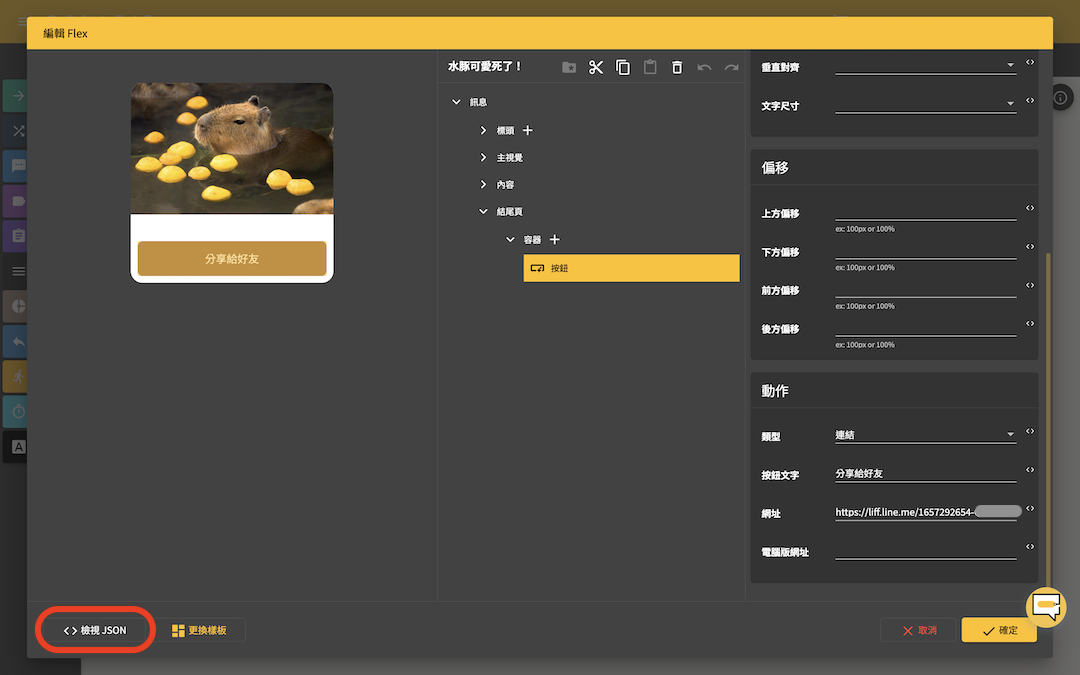Click the paste clipboard icon
Screen dimensions: 1080x675
tap(650, 67)
